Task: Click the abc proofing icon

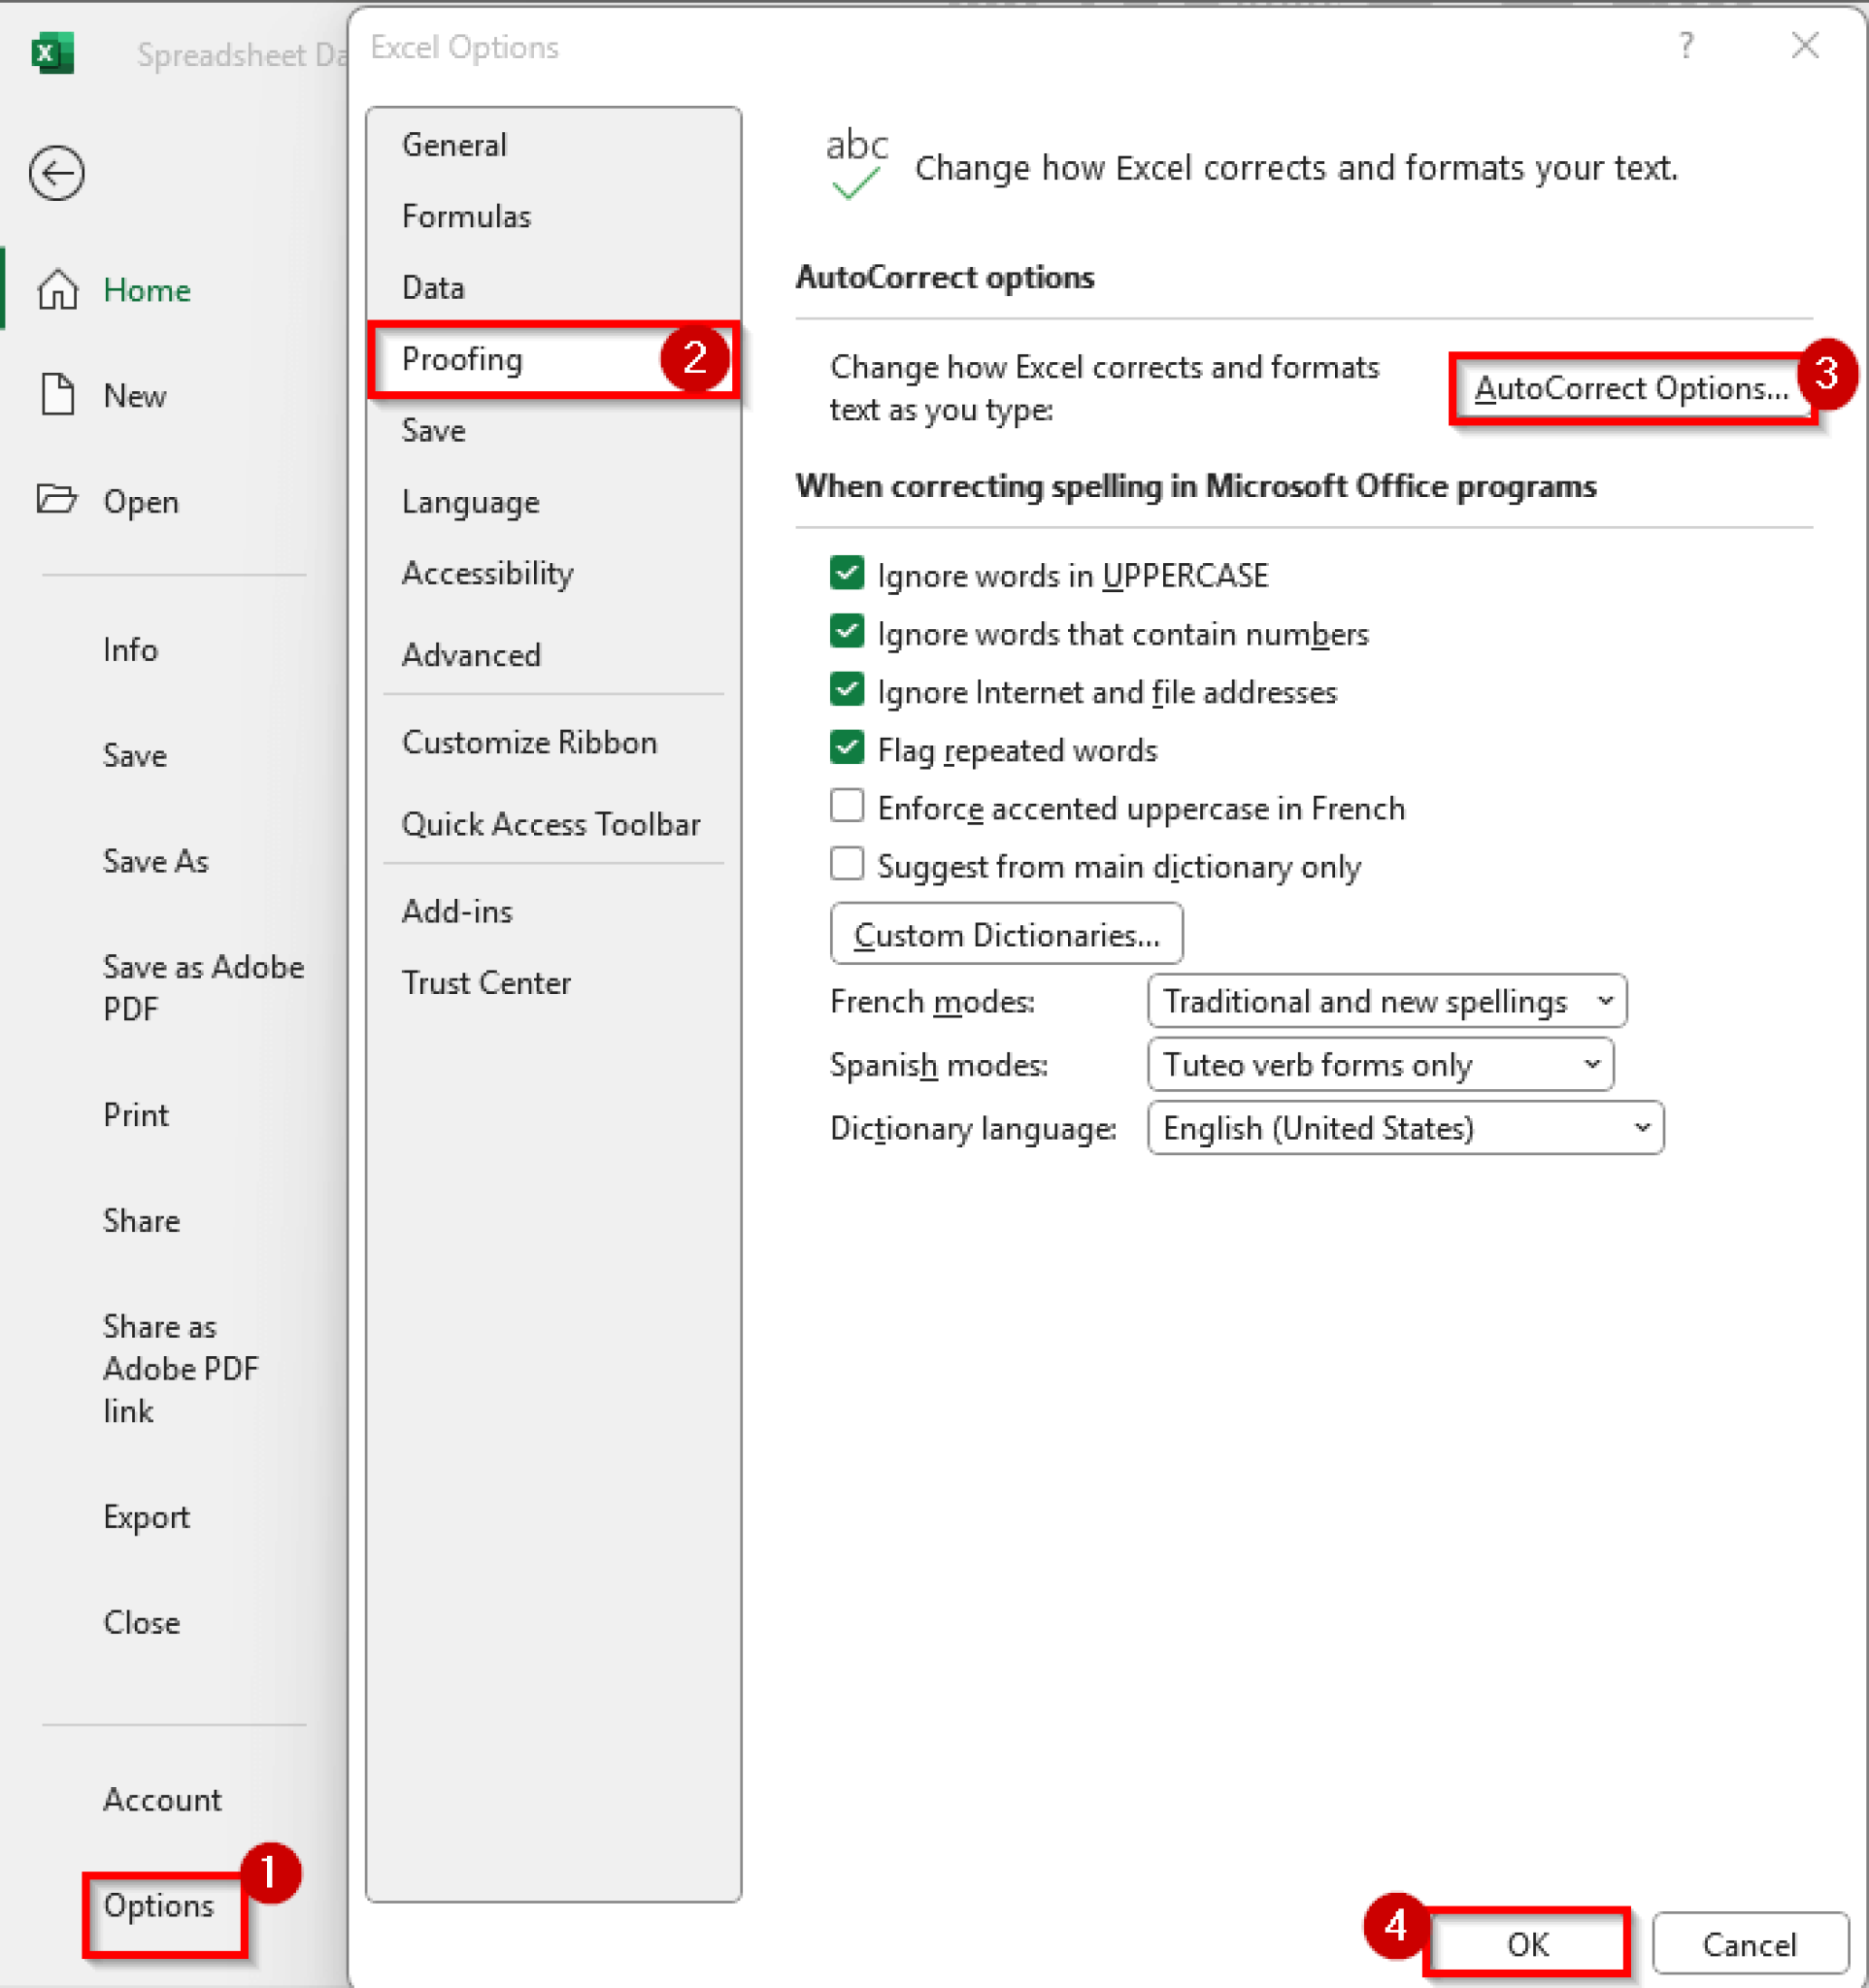Action: point(855,160)
